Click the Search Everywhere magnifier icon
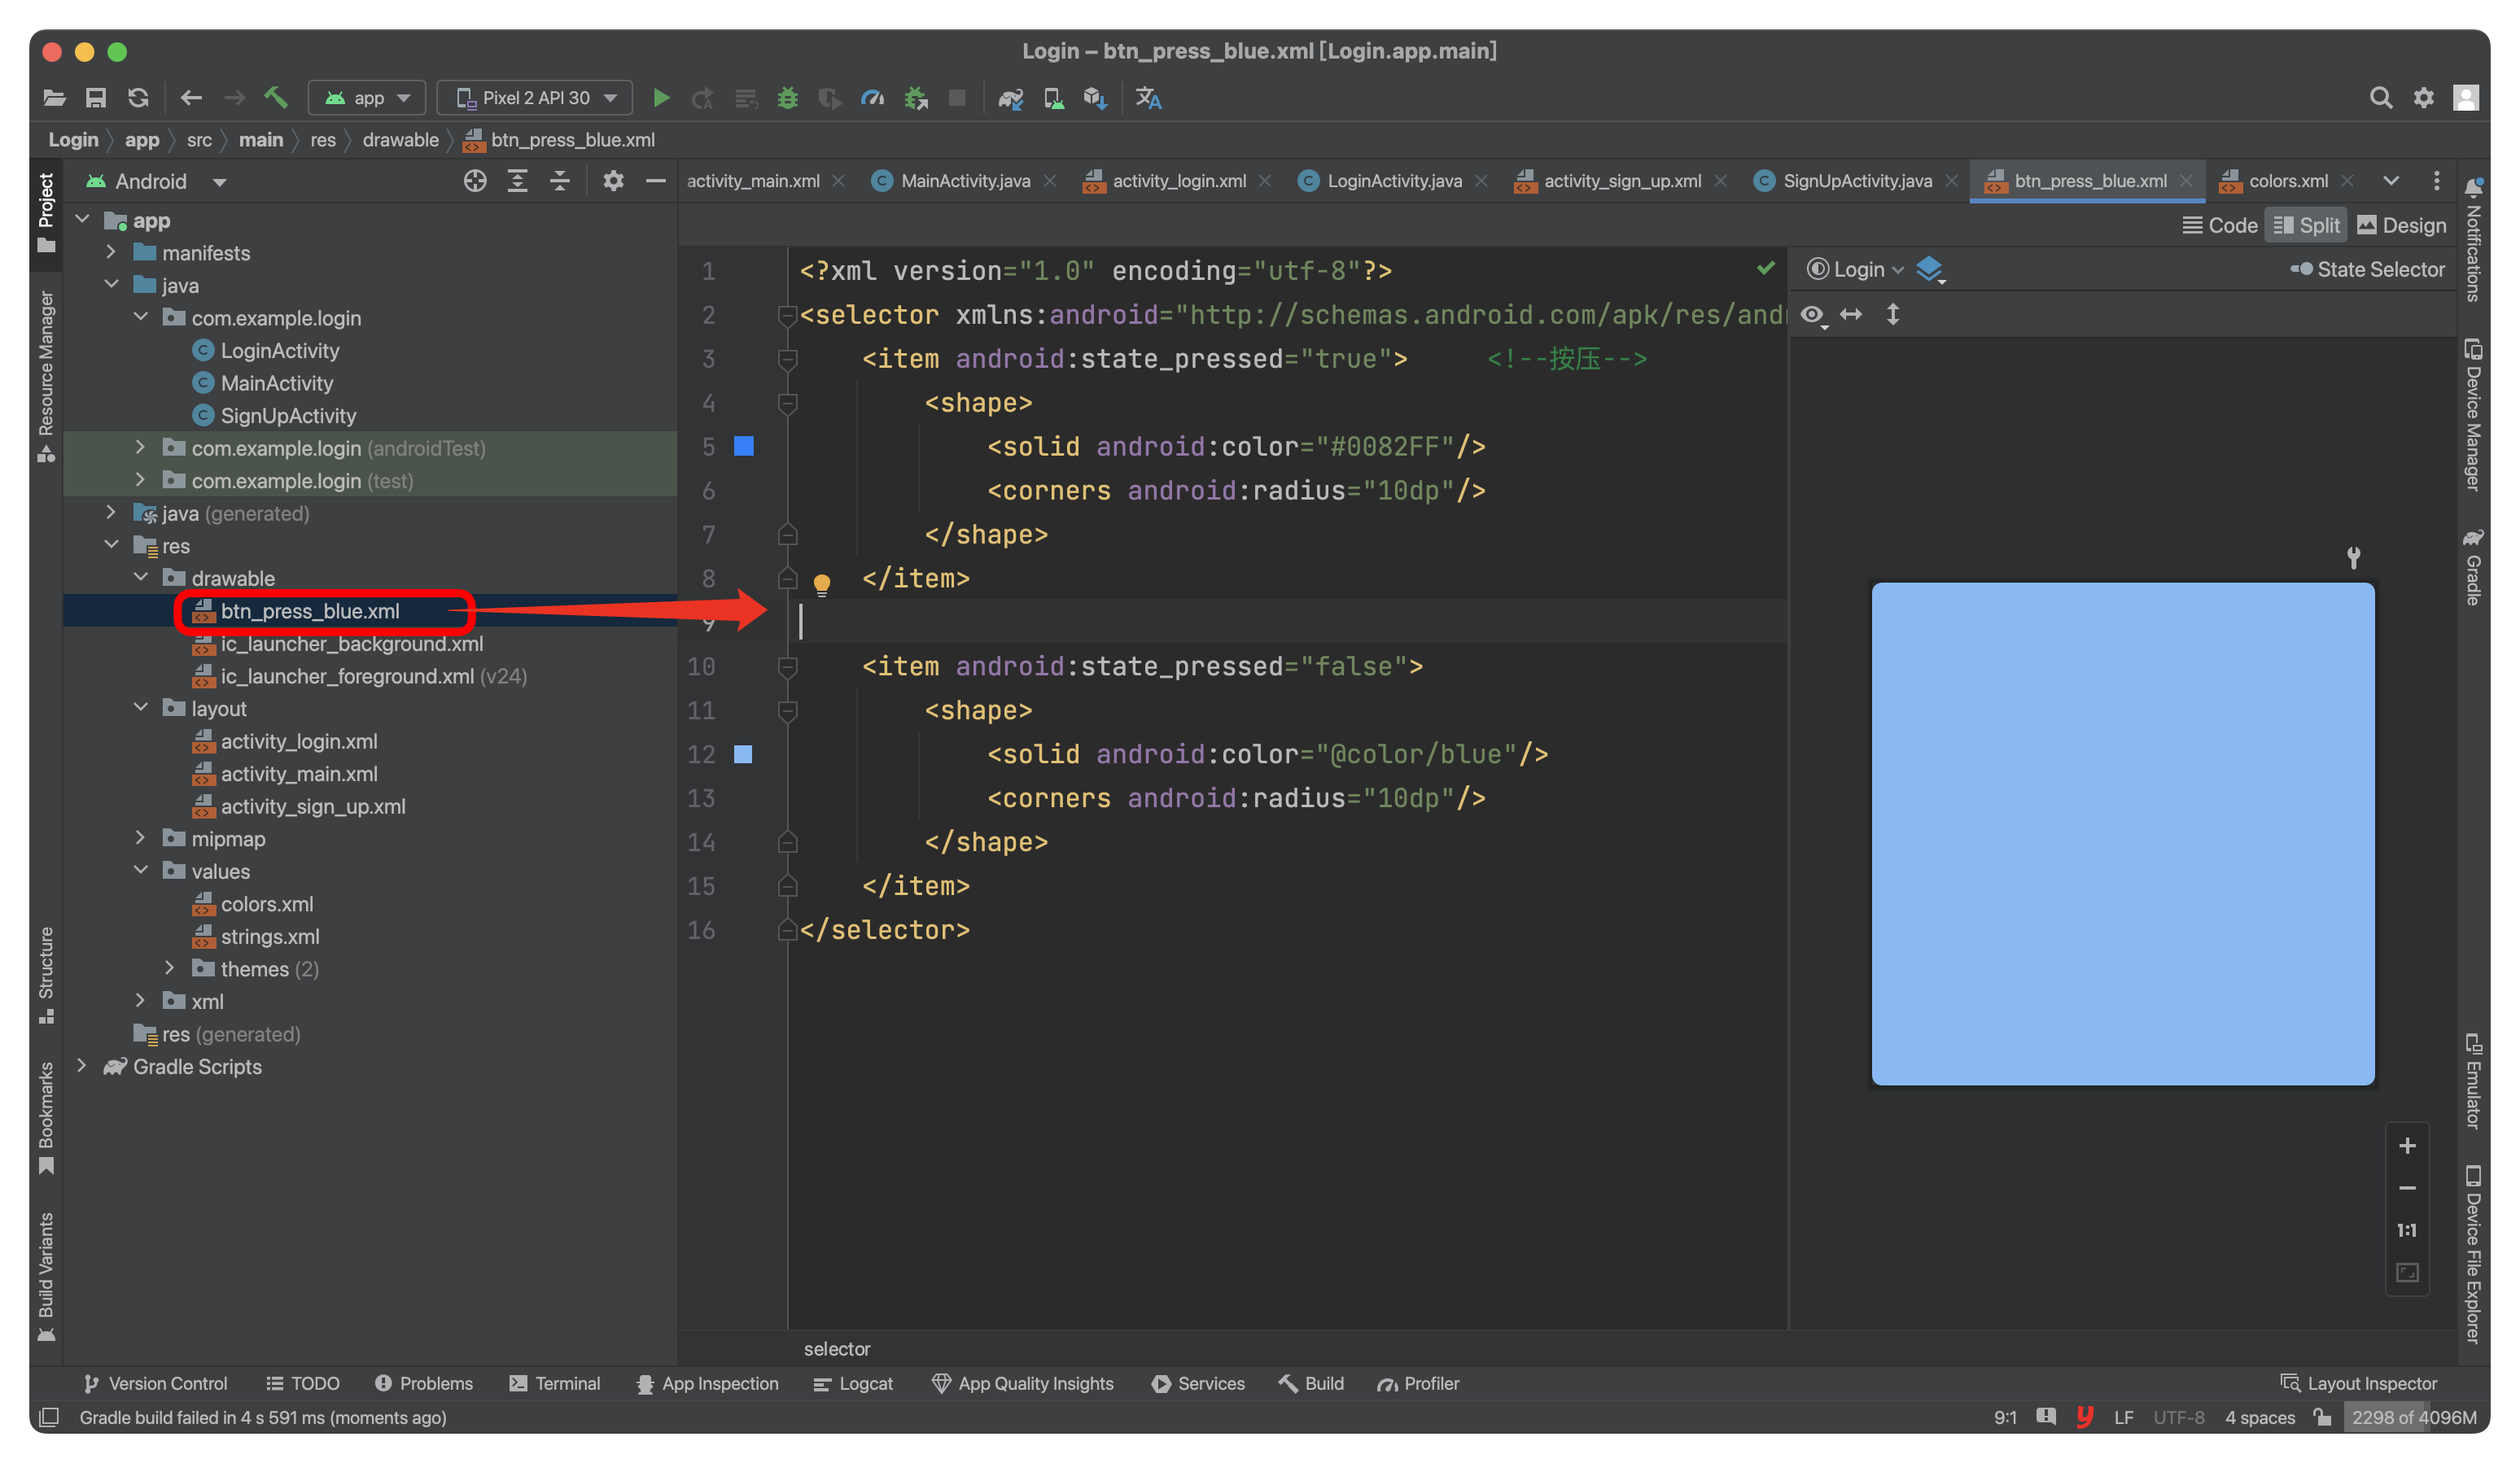Image resolution: width=2520 pixels, height=1463 pixels. pyautogui.click(x=2381, y=98)
